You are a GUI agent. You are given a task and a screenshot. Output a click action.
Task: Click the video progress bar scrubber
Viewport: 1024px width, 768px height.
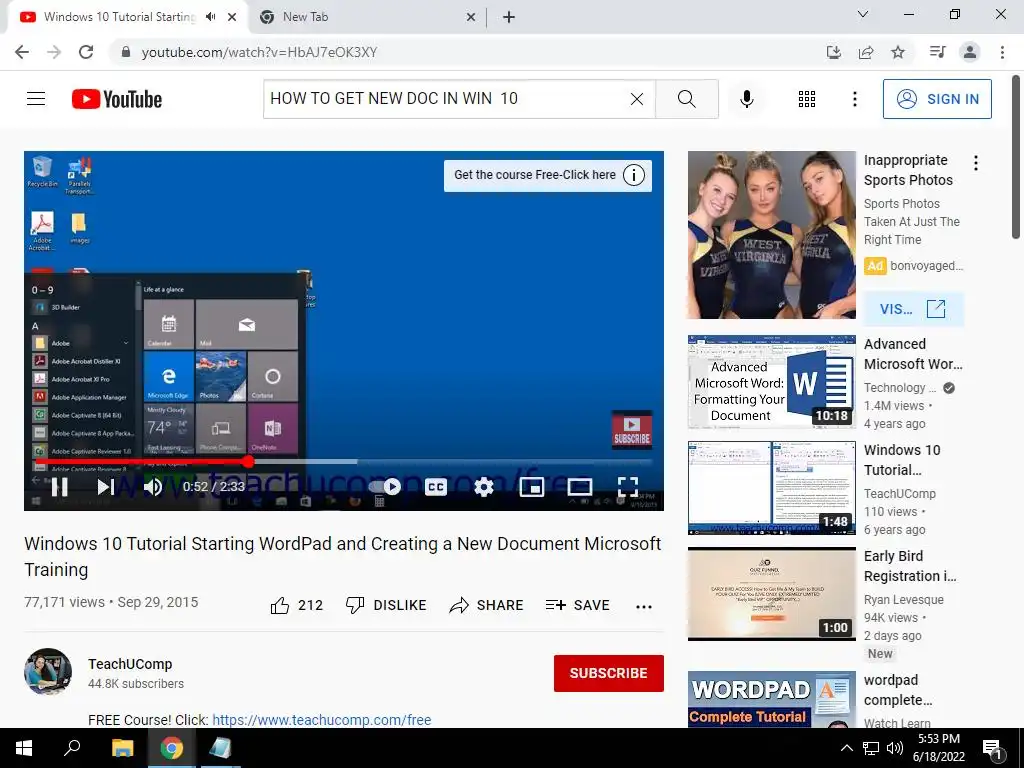[x=248, y=462]
